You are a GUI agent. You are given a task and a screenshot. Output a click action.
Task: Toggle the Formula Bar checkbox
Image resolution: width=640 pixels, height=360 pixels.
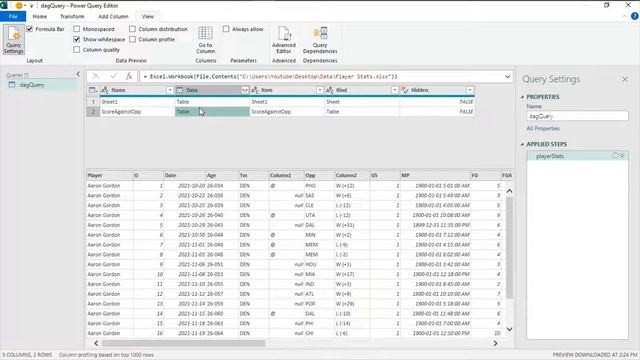coord(29,29)
